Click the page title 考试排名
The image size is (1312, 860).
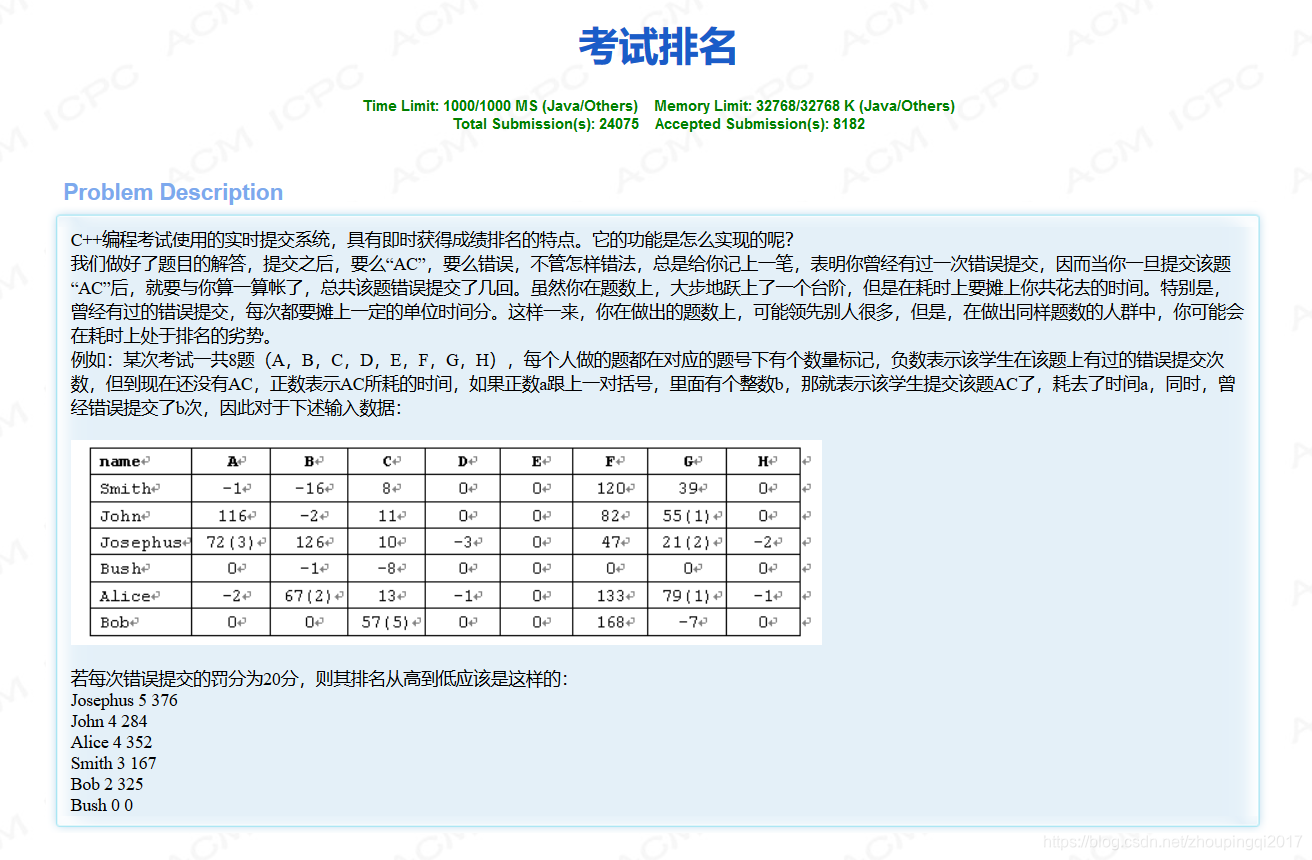point(657,46)
